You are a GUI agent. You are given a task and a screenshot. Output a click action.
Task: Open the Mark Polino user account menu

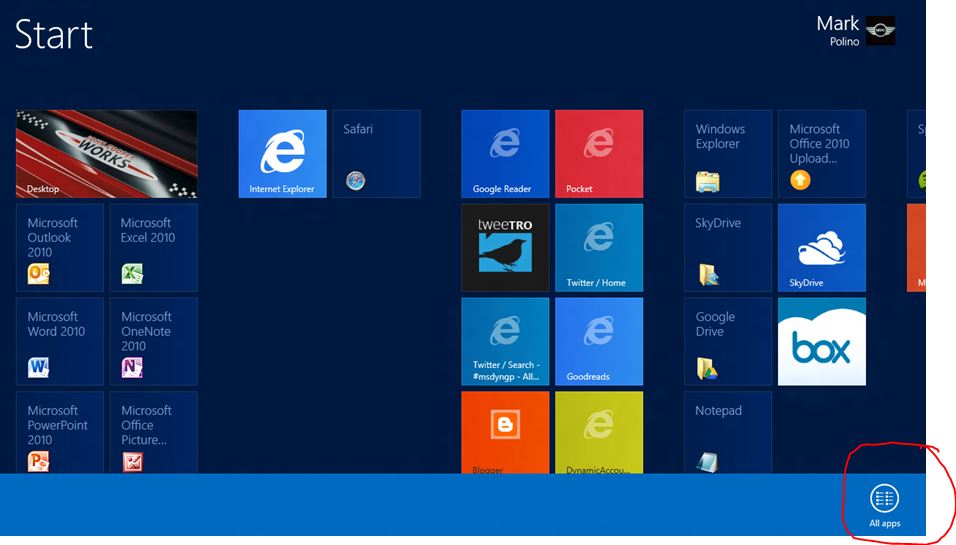click(855, 30)
